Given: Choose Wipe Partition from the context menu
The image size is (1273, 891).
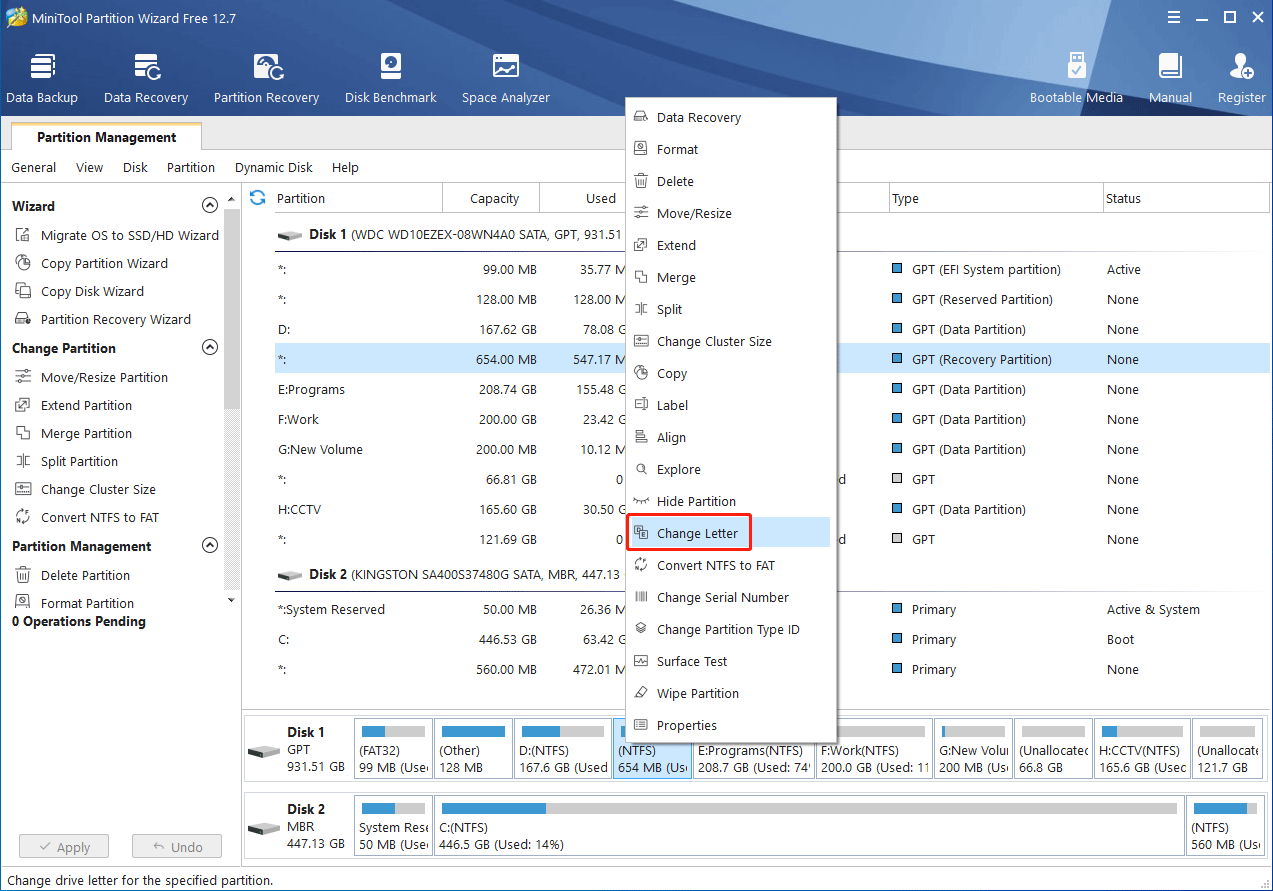Looking at the screenshot, I should 730,693.
